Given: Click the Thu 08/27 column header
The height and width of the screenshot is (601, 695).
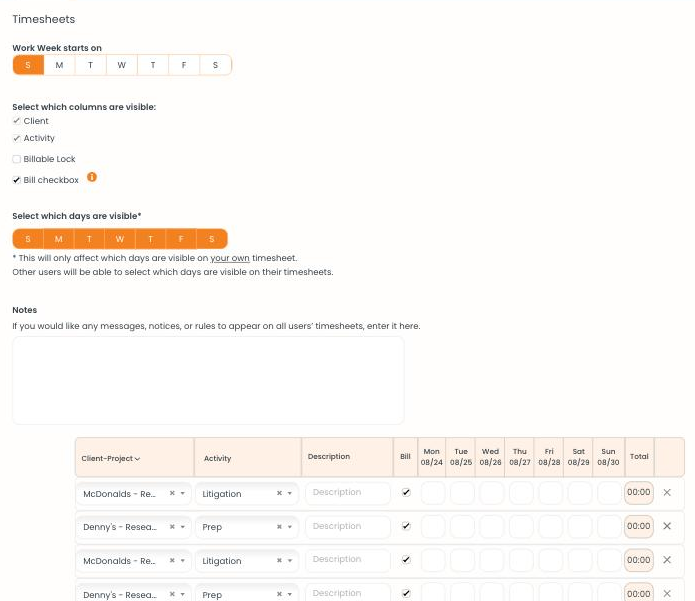Looking at the screenshot, I should (x=519, y=457).
